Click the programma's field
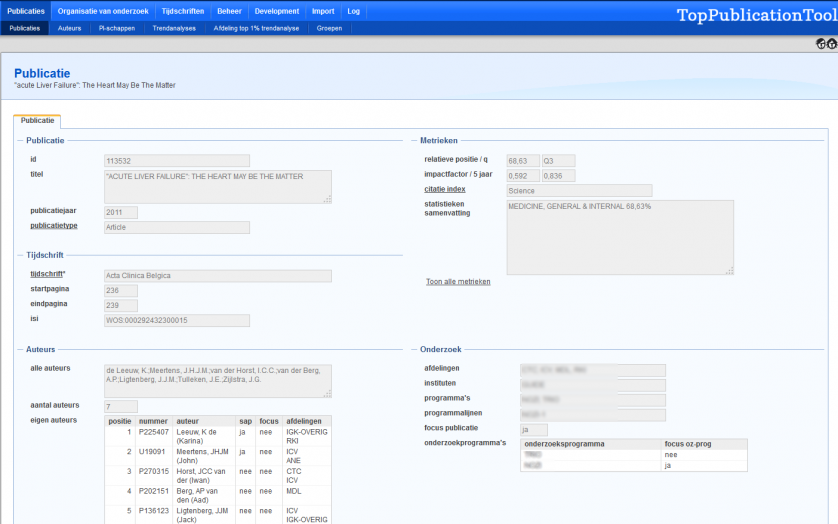838x524 pixels. pos(593,400)
